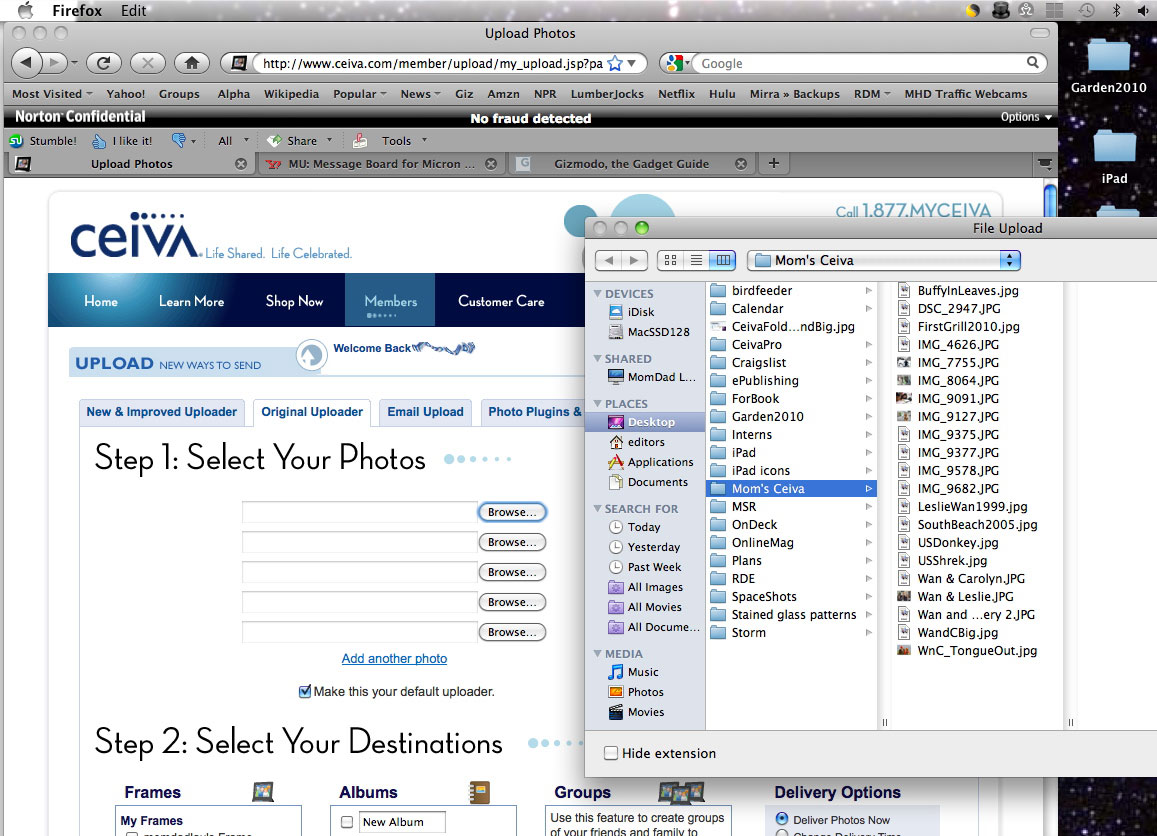1157x836 pixels.
Task: Click Add another photo link
Action: point(394,658)
